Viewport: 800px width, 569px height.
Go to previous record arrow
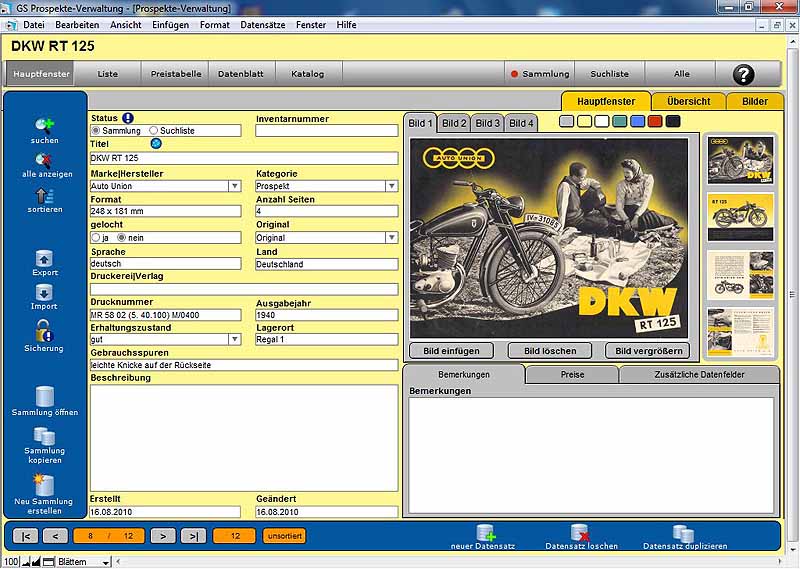(x=56, y=536)
